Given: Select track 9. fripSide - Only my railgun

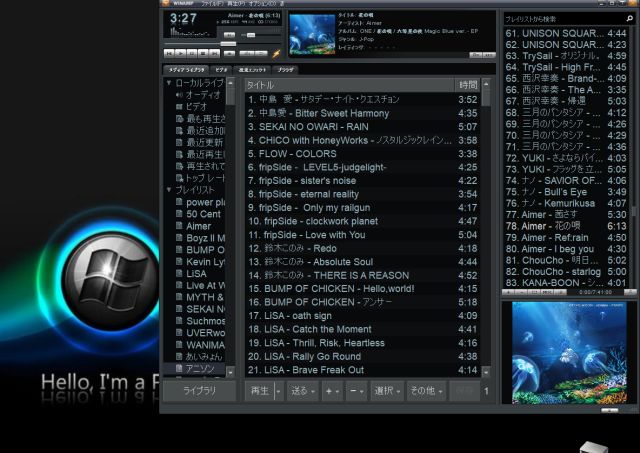Looking at the screenshot, I should coord(362,208).
